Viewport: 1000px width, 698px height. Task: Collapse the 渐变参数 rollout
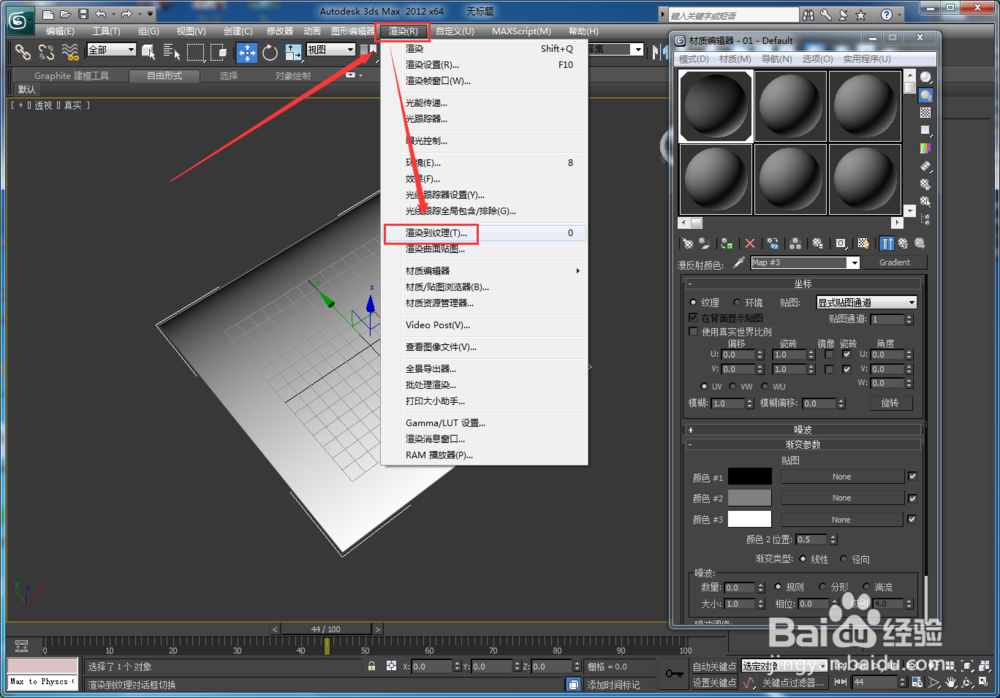[x=803, y=444]
